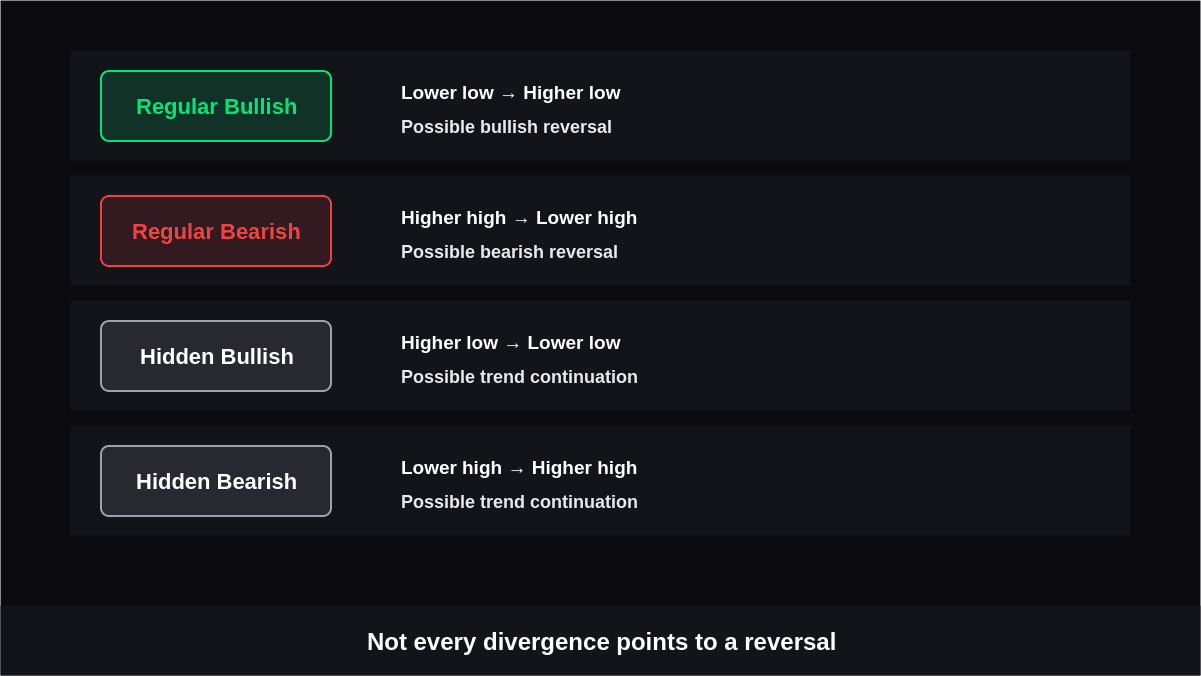Screen dimensions: 1201x676
Task: Click 'Possible bullish reversal' text
Action: (506, 128)
